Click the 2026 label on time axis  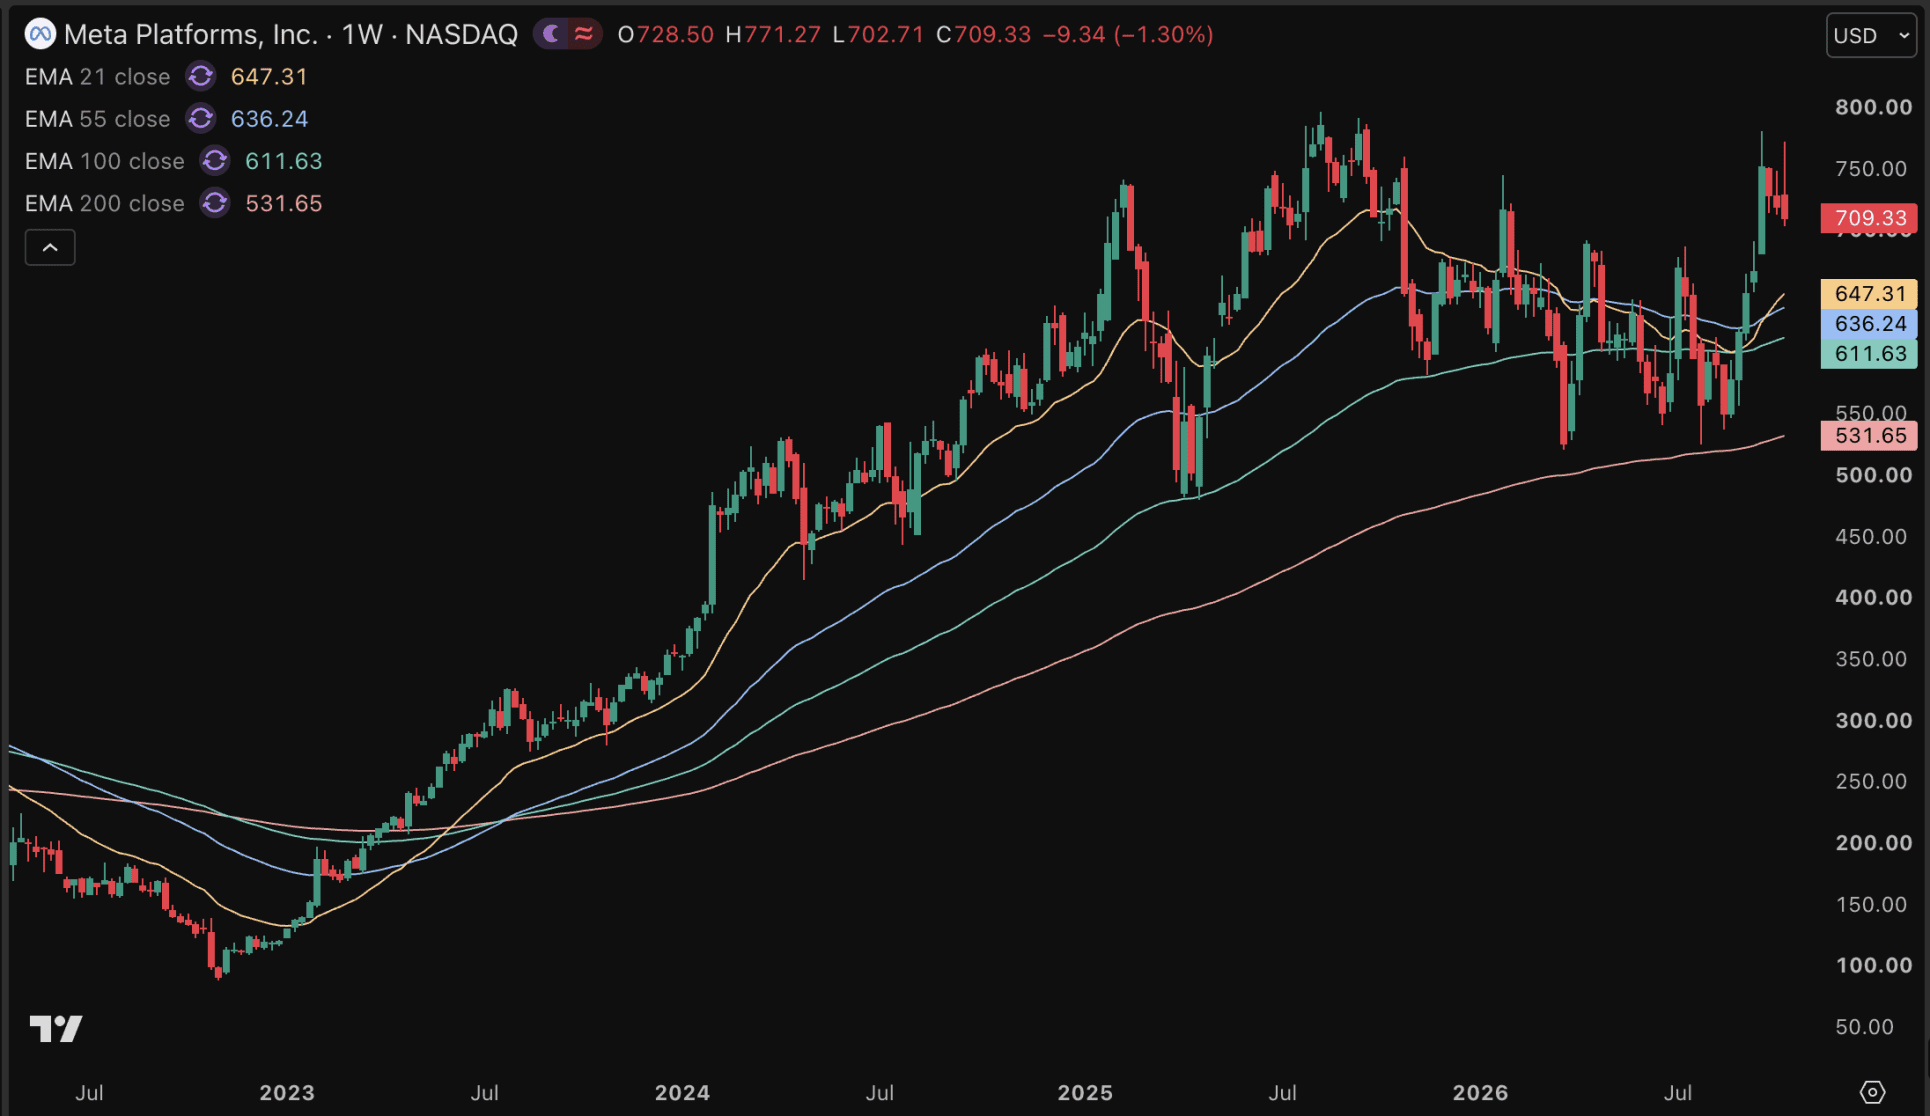coord(1480,1092)
